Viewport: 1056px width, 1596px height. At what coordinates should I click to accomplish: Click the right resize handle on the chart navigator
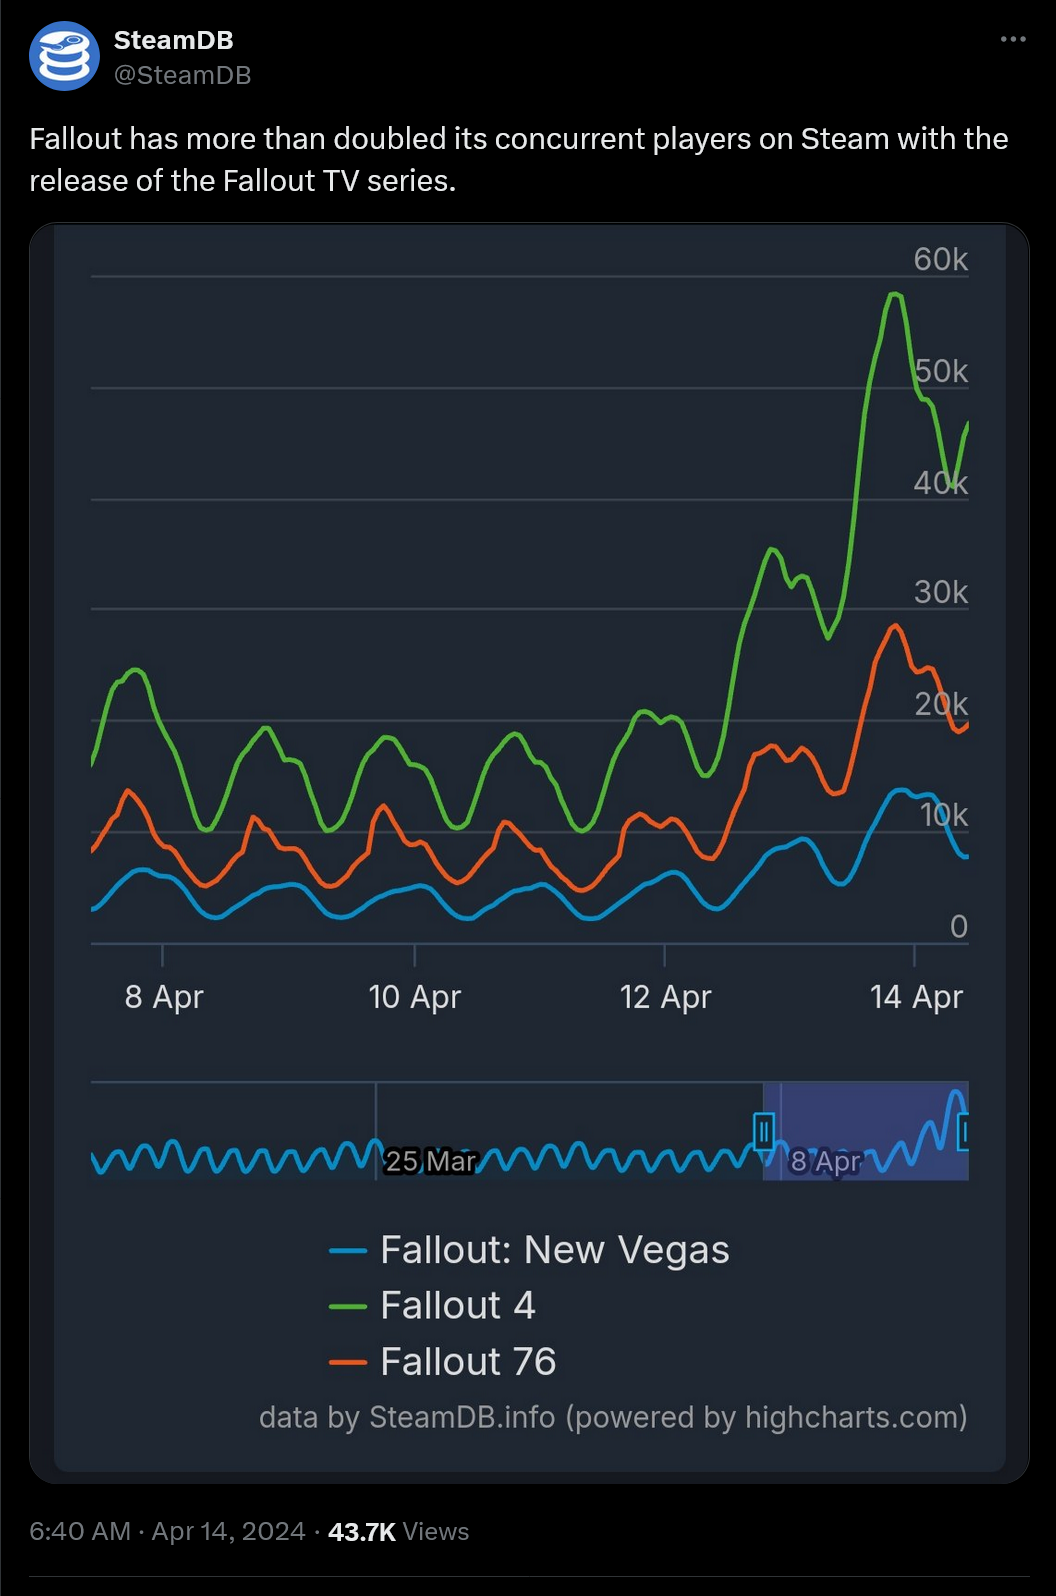(964, 1131)
